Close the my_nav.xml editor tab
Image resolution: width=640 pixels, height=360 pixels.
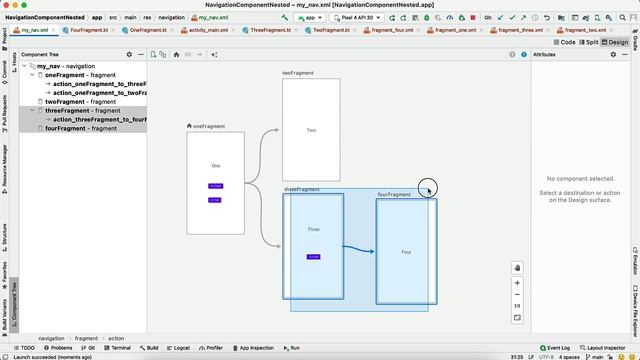[x=53, y=30]
